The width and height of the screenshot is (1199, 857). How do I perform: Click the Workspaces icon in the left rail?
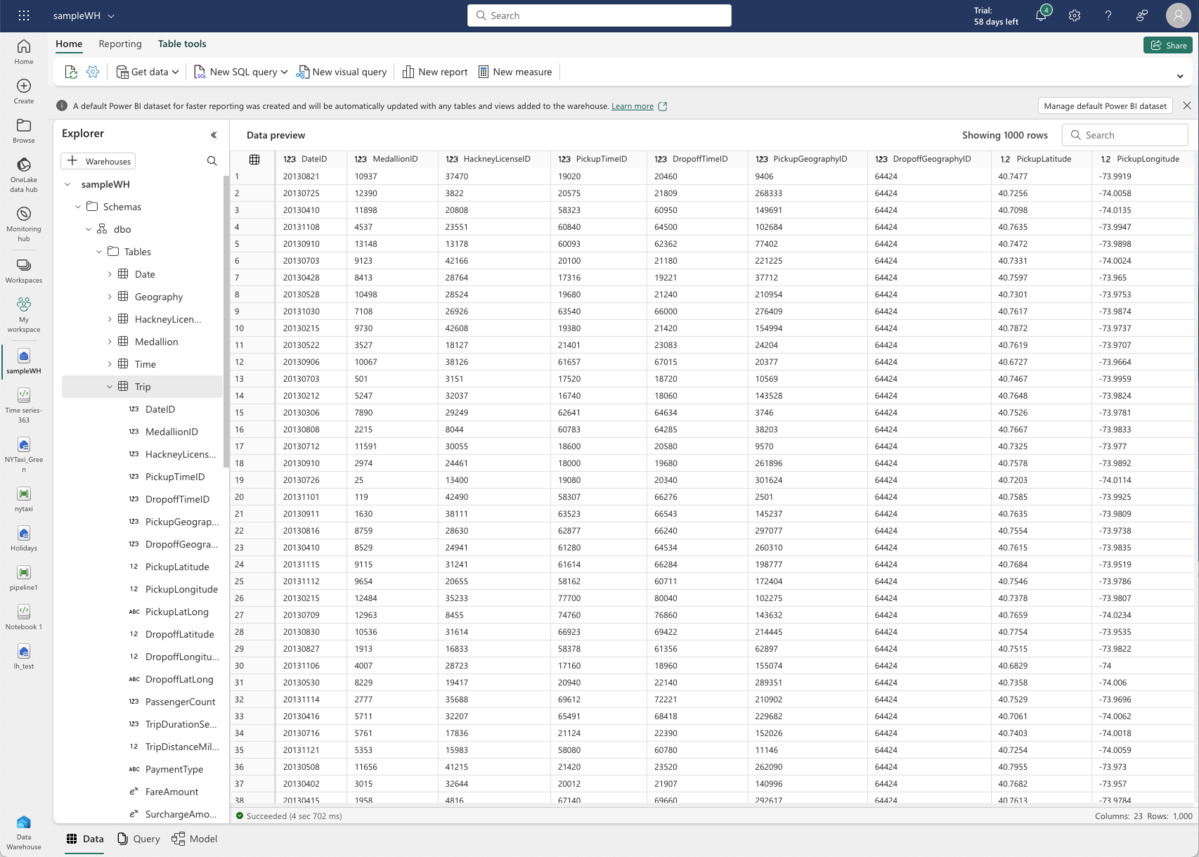click(23, 266)
